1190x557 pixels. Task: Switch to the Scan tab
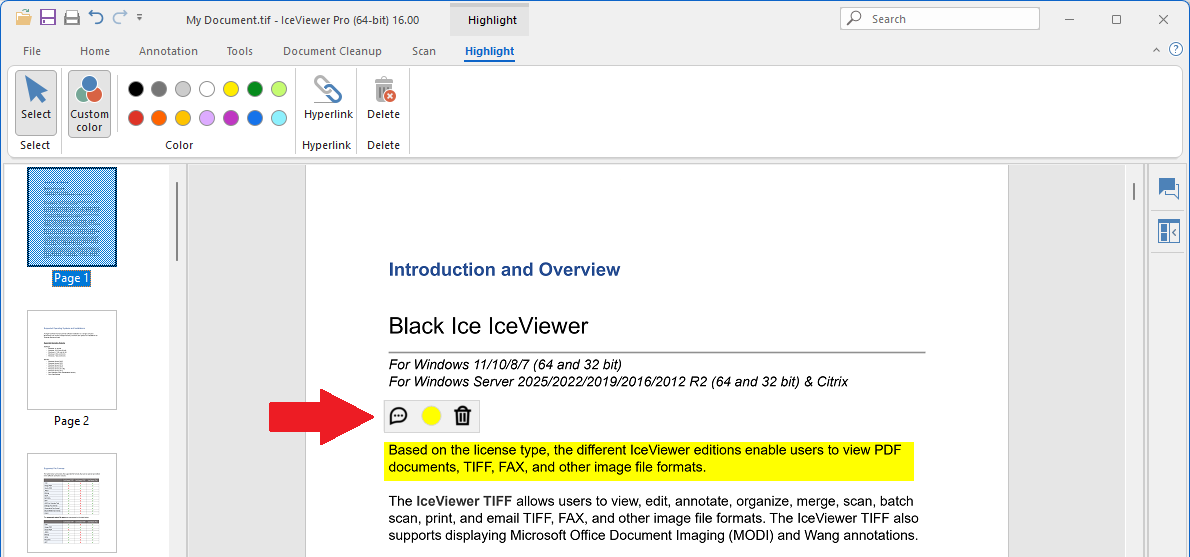(x=424, y=52)
